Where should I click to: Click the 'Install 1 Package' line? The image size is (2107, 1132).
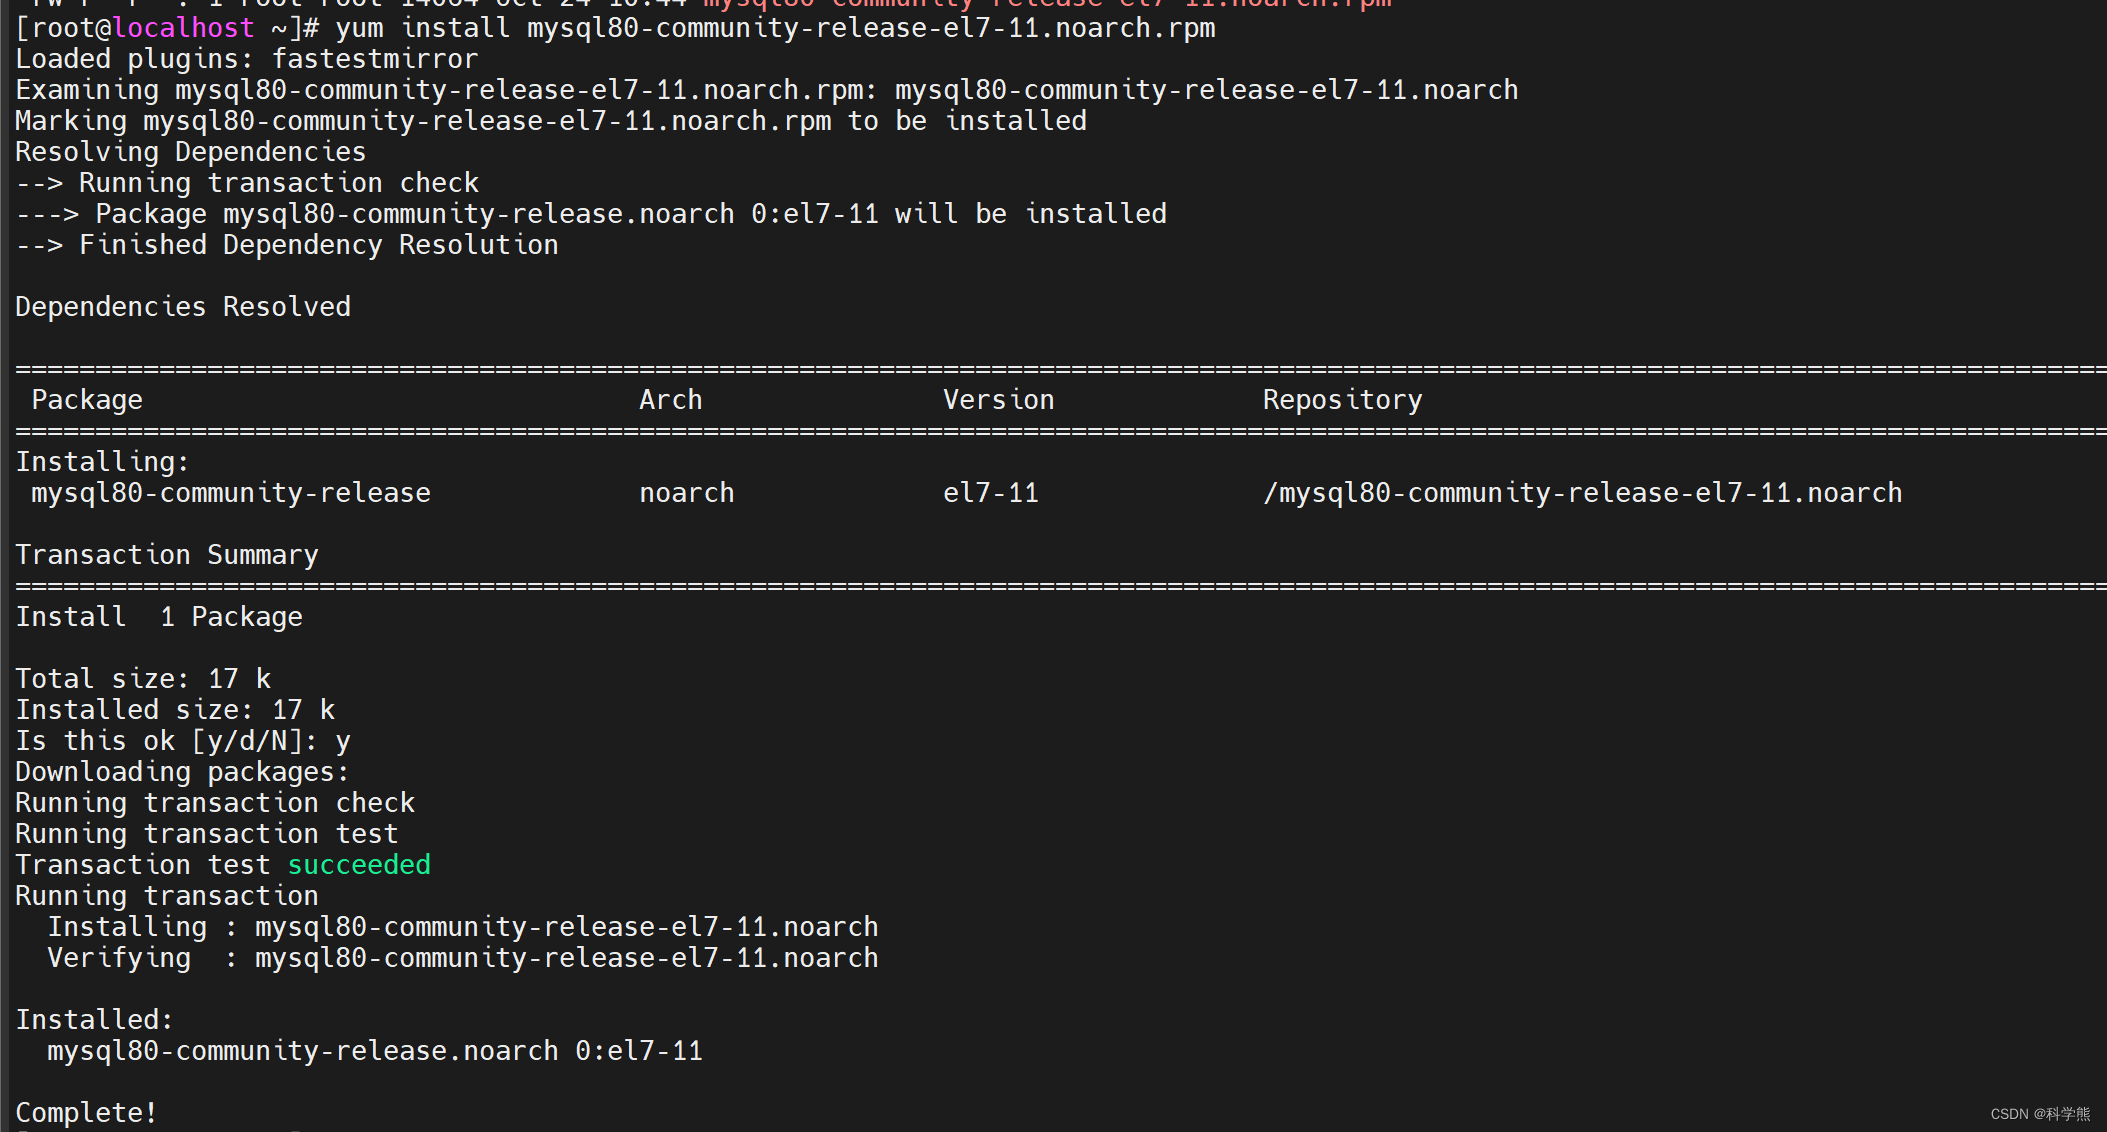coord(159,617)
